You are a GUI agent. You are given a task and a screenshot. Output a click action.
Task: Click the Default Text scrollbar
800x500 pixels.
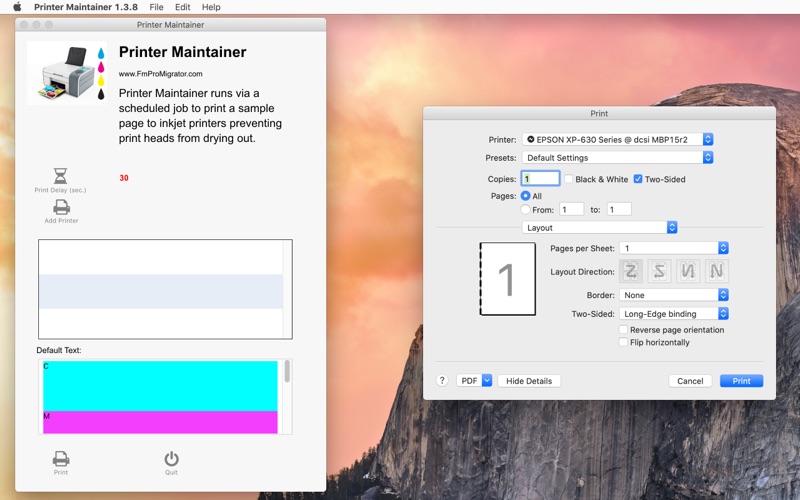point(287,371)
